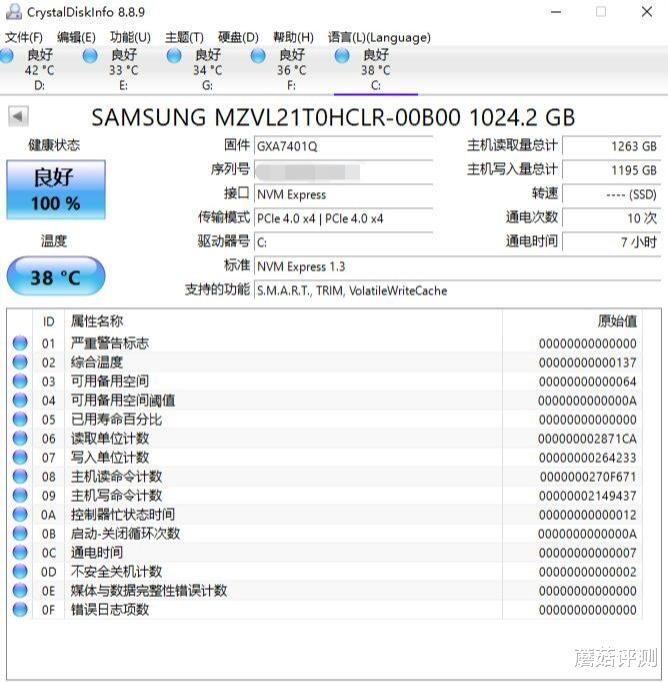
Task: Click the blurred serial number field
Action: 344,171
